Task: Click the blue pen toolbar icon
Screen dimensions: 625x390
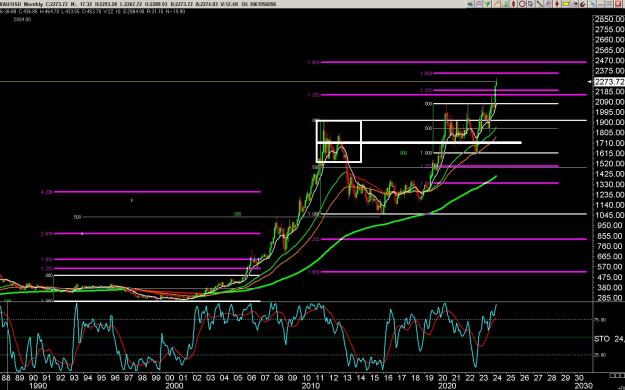Action: [x=574, y=4]
